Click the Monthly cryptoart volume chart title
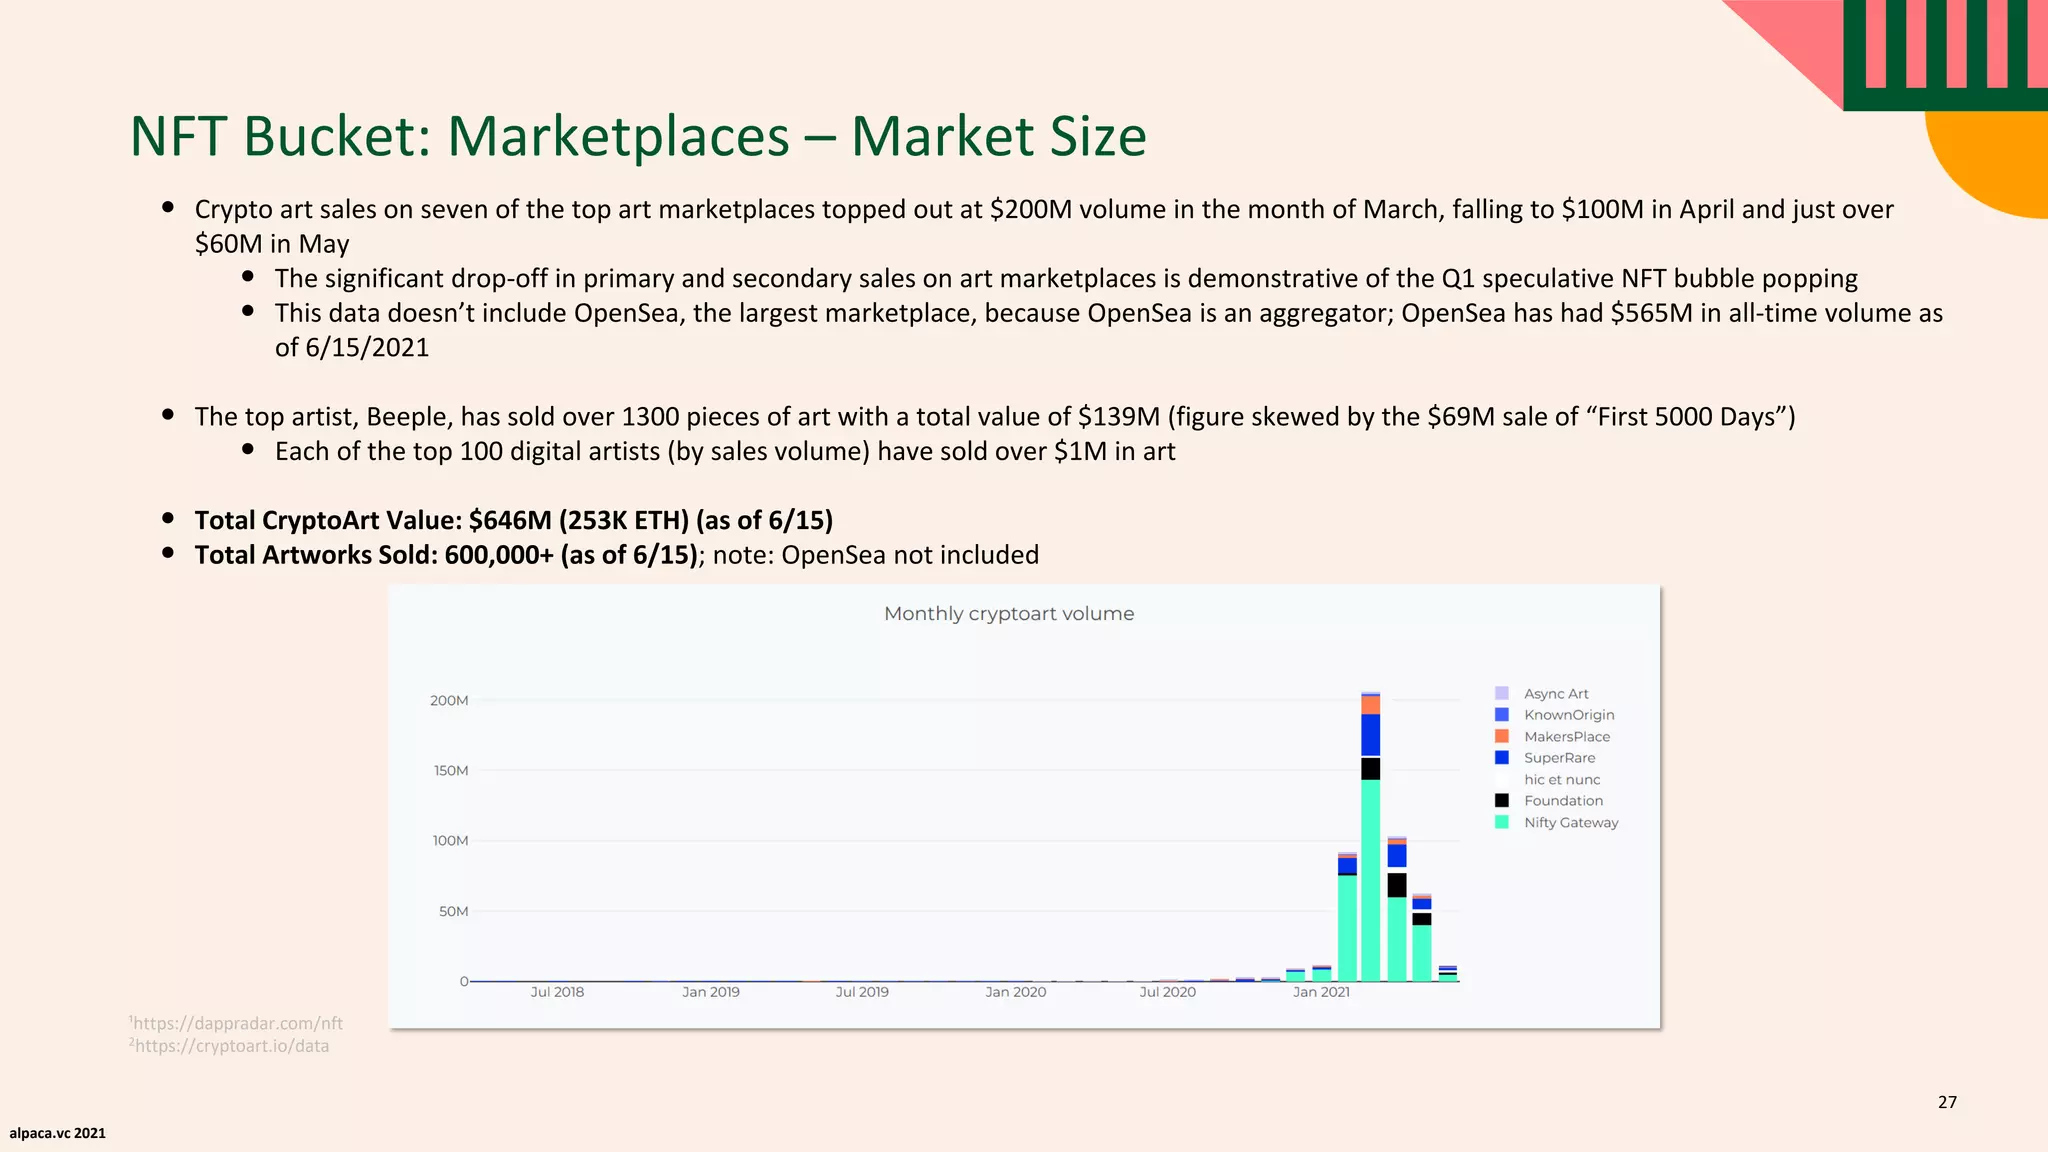2048x1152 pixels. click(1008, 614)
